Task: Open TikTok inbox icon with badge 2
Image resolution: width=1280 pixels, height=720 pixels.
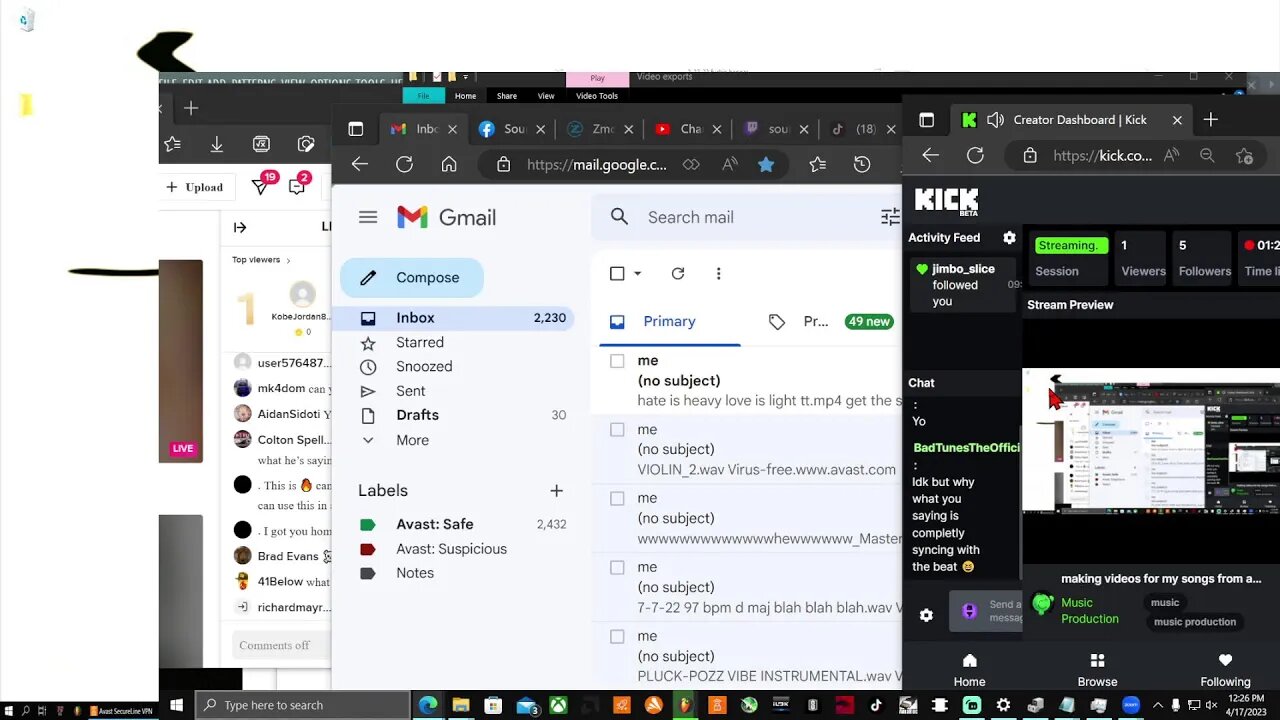Action: (298, 186)
